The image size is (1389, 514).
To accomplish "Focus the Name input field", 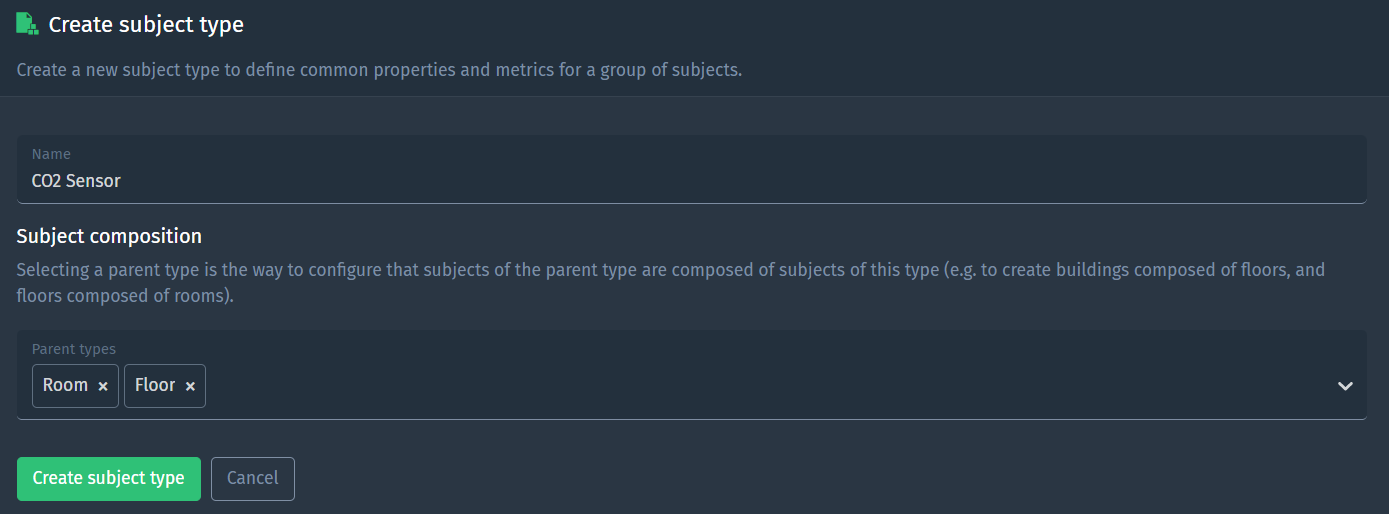I will click(x=691, y=169).
